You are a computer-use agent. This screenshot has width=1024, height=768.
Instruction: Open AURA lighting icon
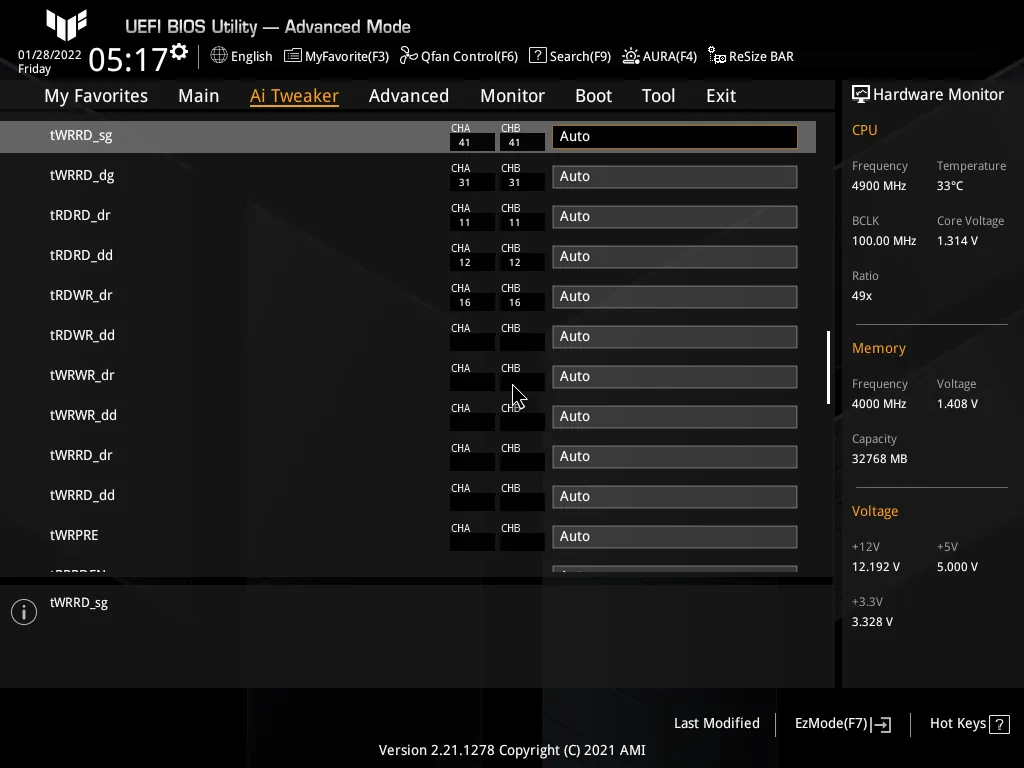(630, 56)
